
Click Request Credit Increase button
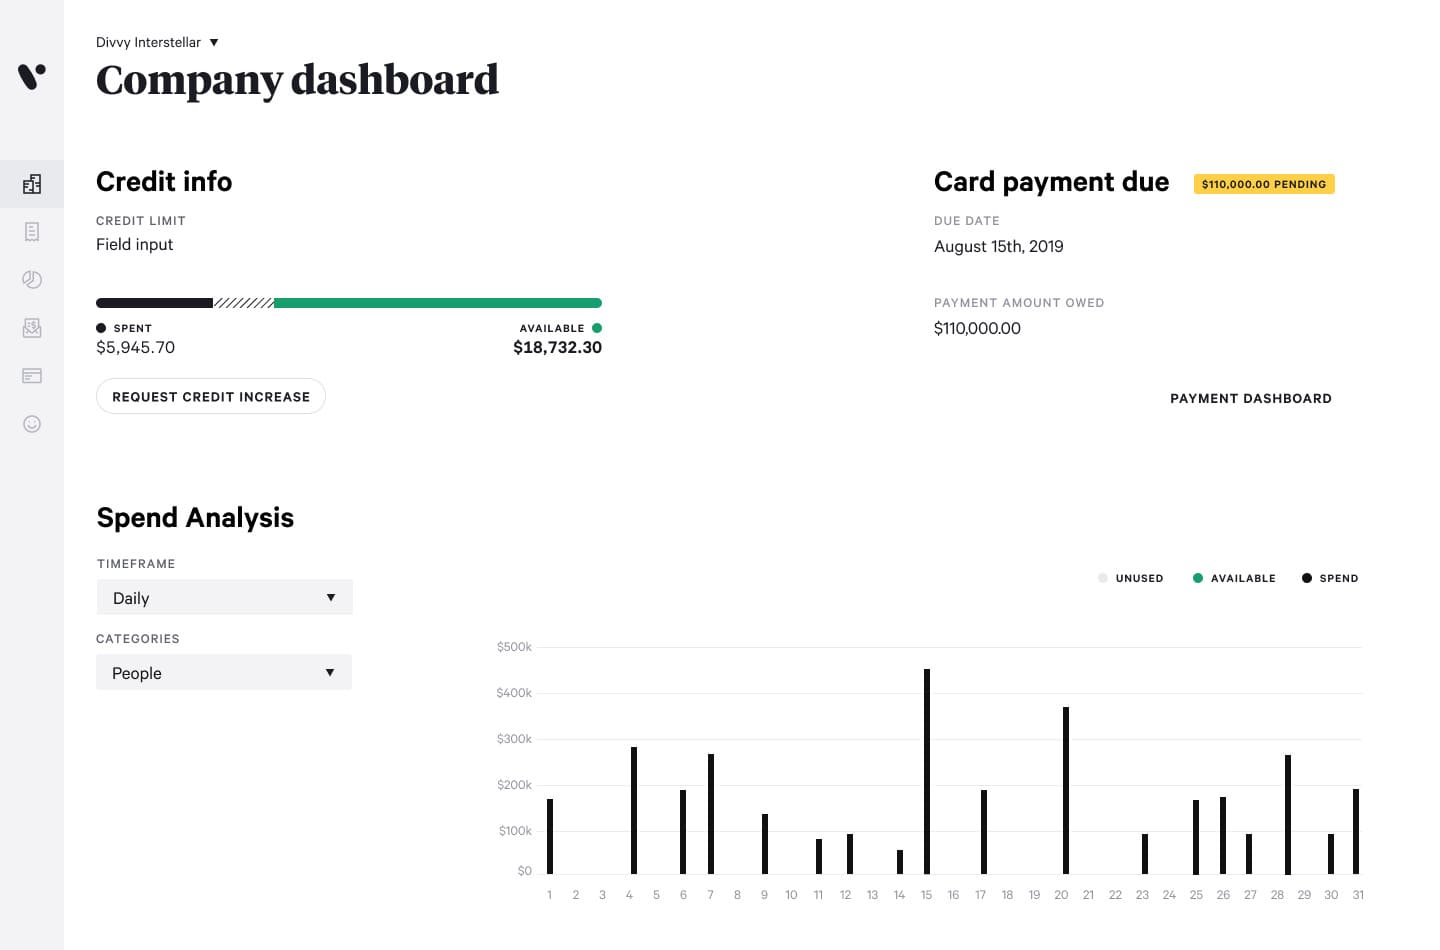211,396
